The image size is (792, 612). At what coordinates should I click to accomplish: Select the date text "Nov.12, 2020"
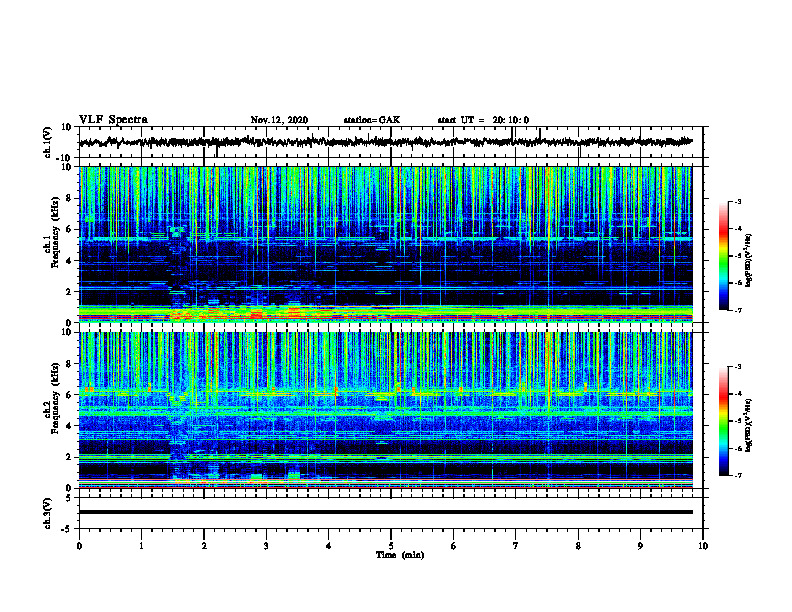pyautogui.click(x=279, y=120)
